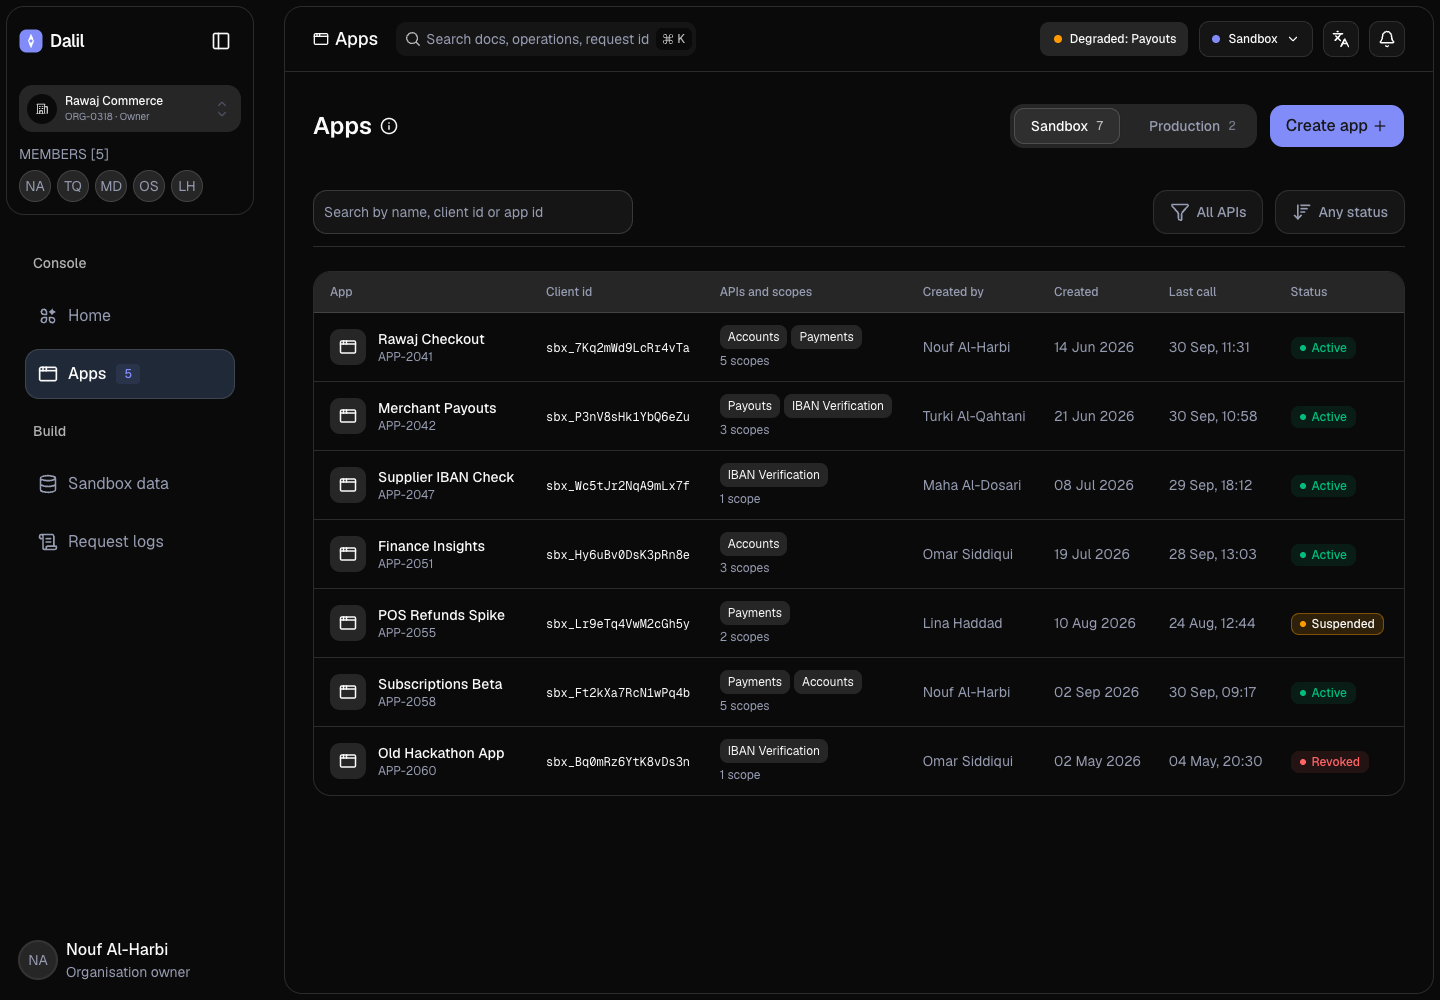Select member avatar OS
The height and width of the screenshot is (1000, 1440).
pos(149,186)
